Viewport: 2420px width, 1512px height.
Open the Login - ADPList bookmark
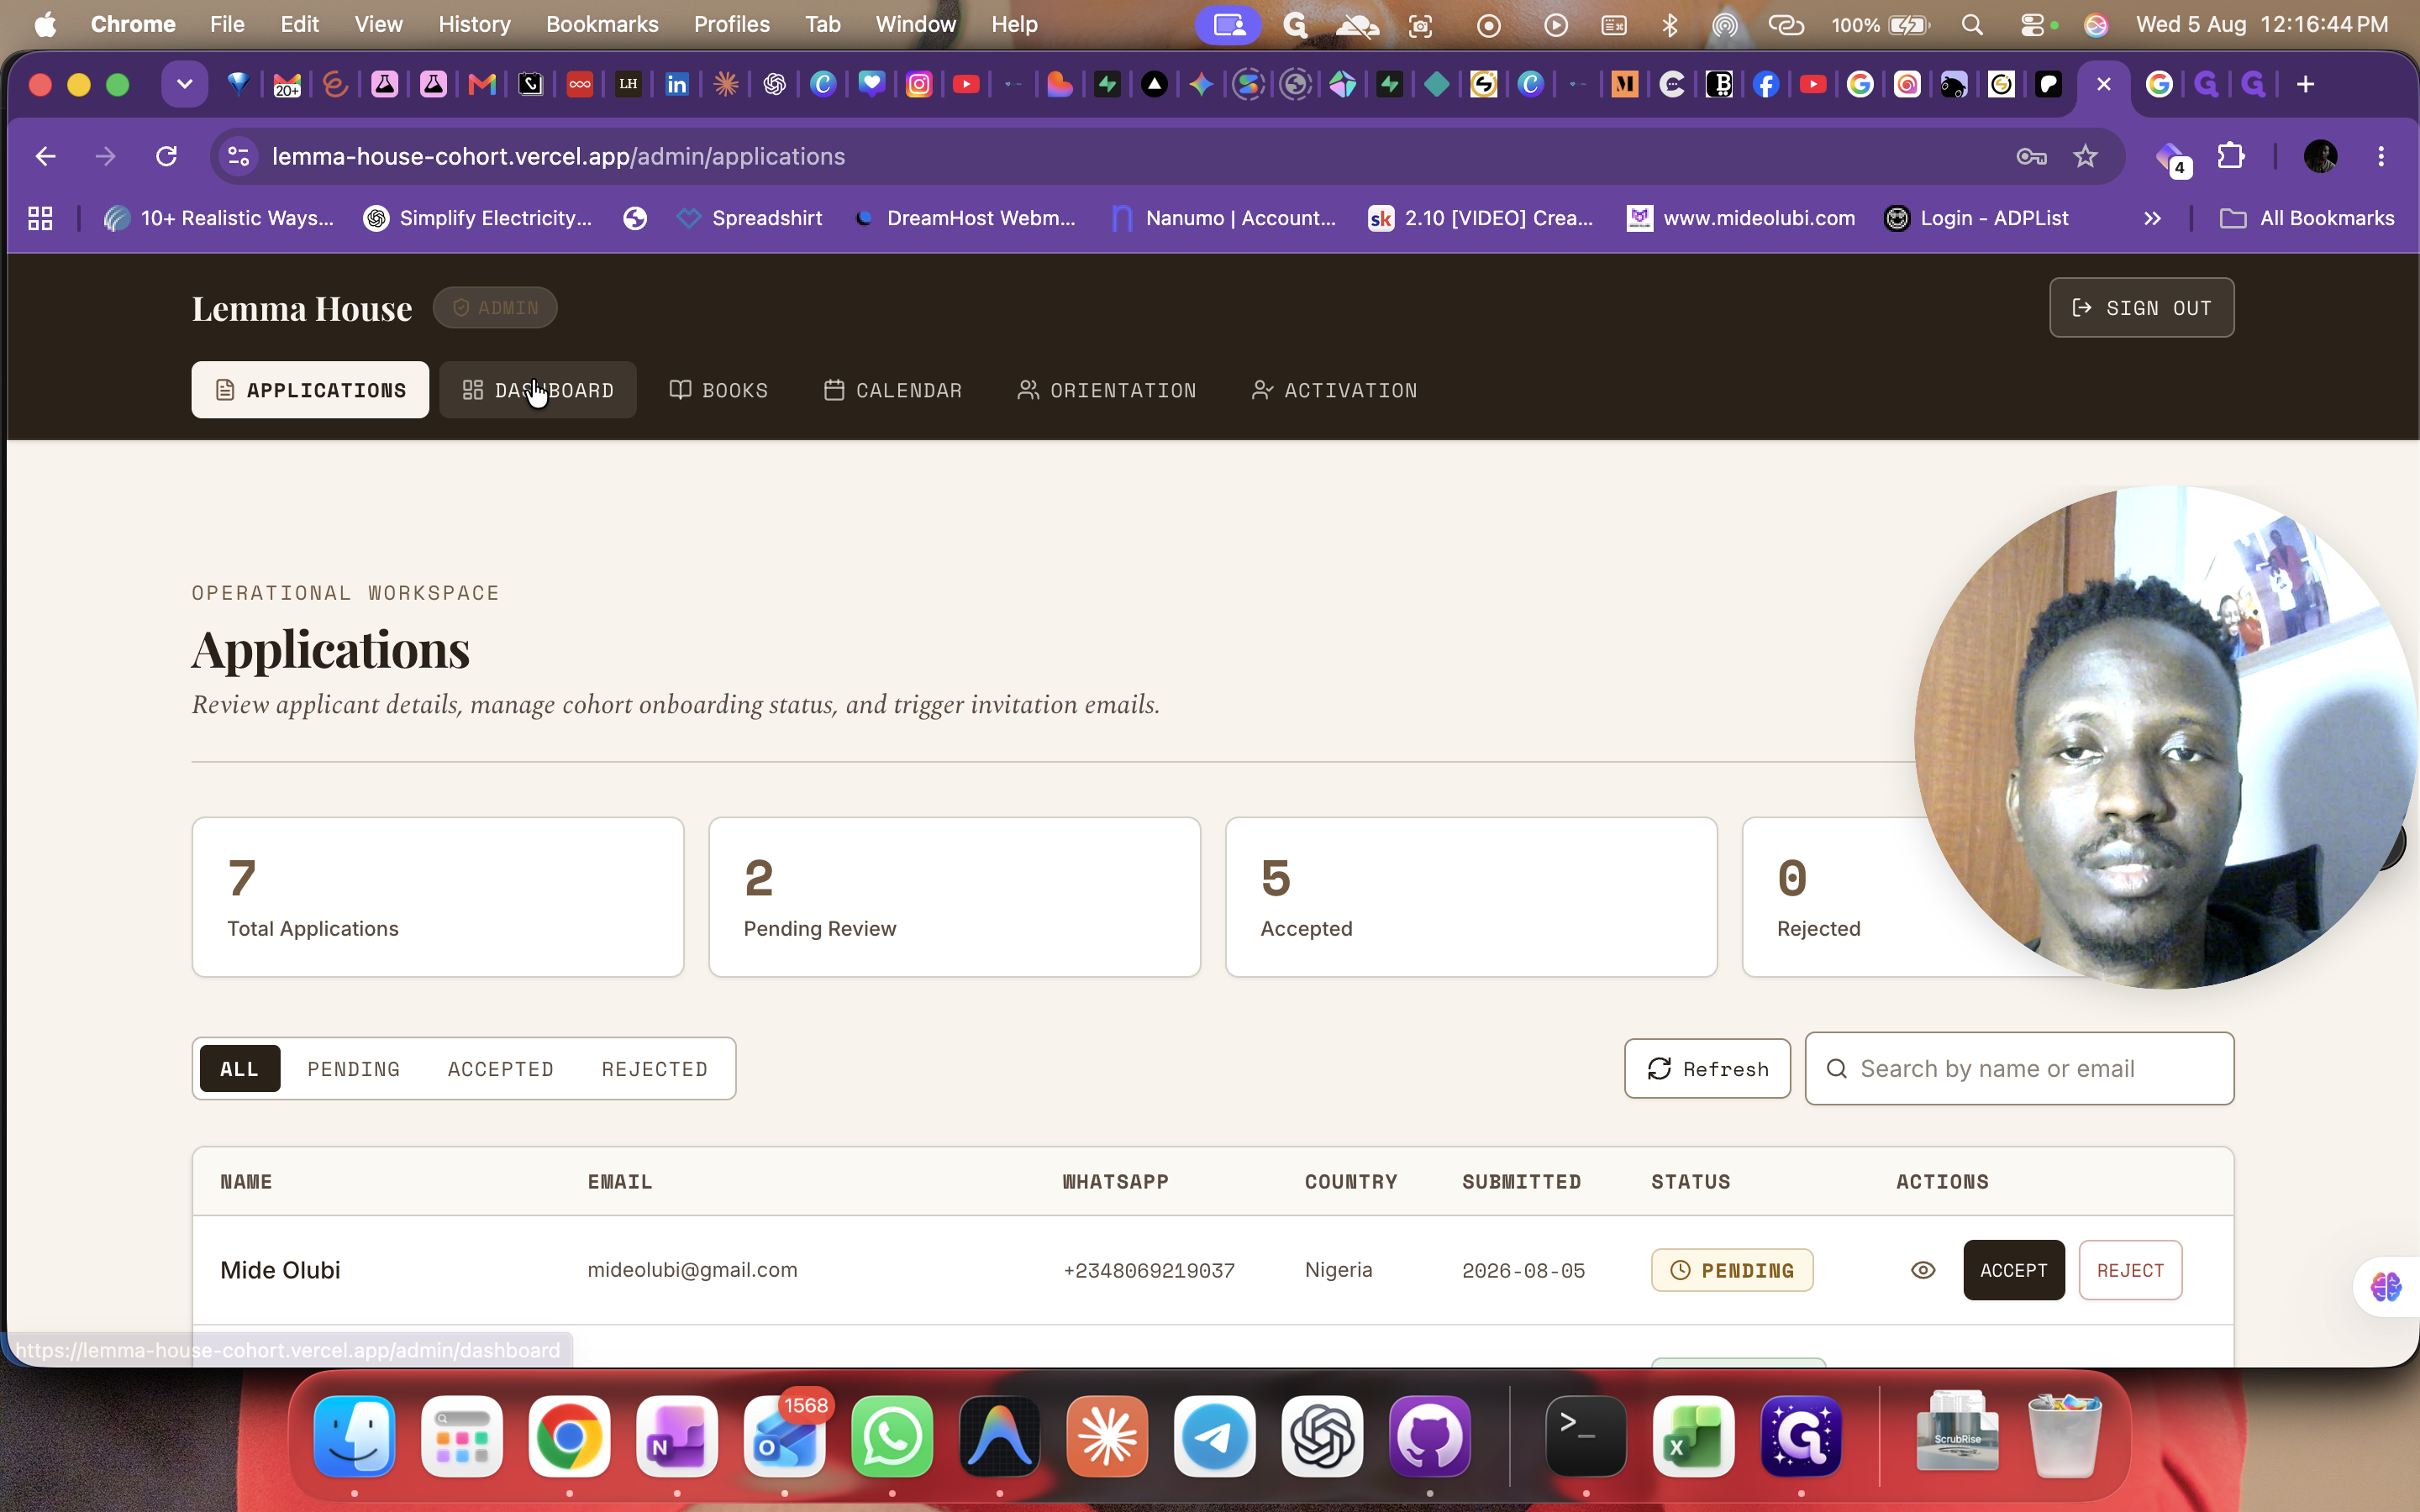pos(1976,218)
